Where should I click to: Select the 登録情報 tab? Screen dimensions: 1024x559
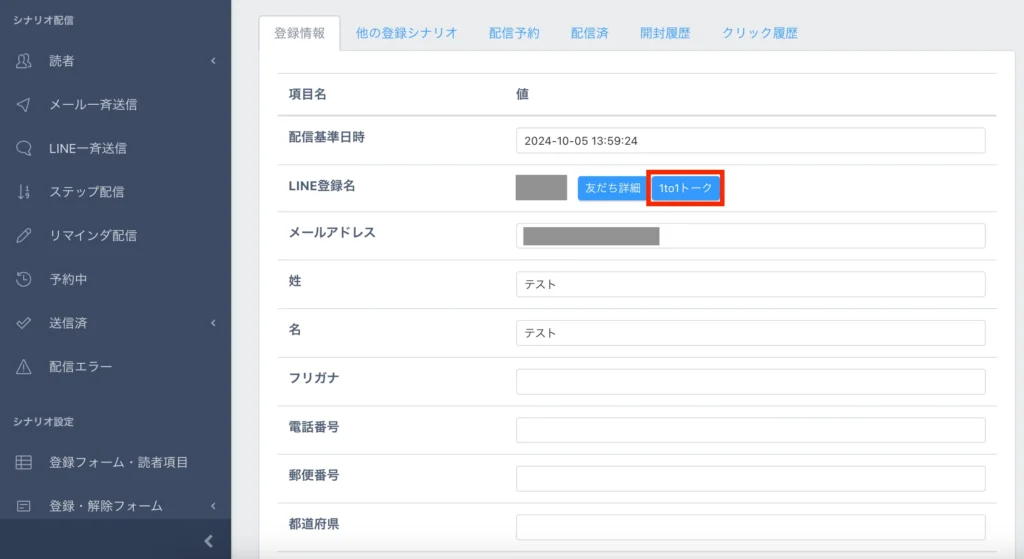(x=299, y=33)
